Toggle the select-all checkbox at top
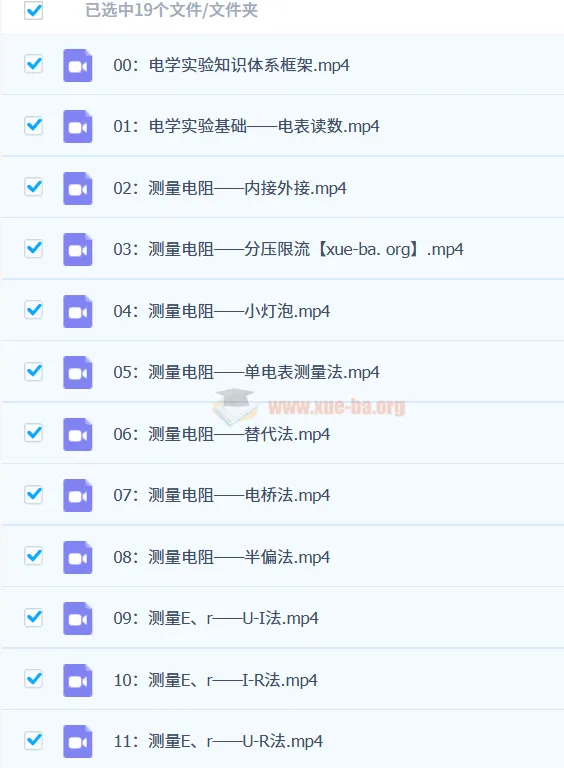Screen dimensions: 564x768 pyautogui.click(x=34, y=10)
